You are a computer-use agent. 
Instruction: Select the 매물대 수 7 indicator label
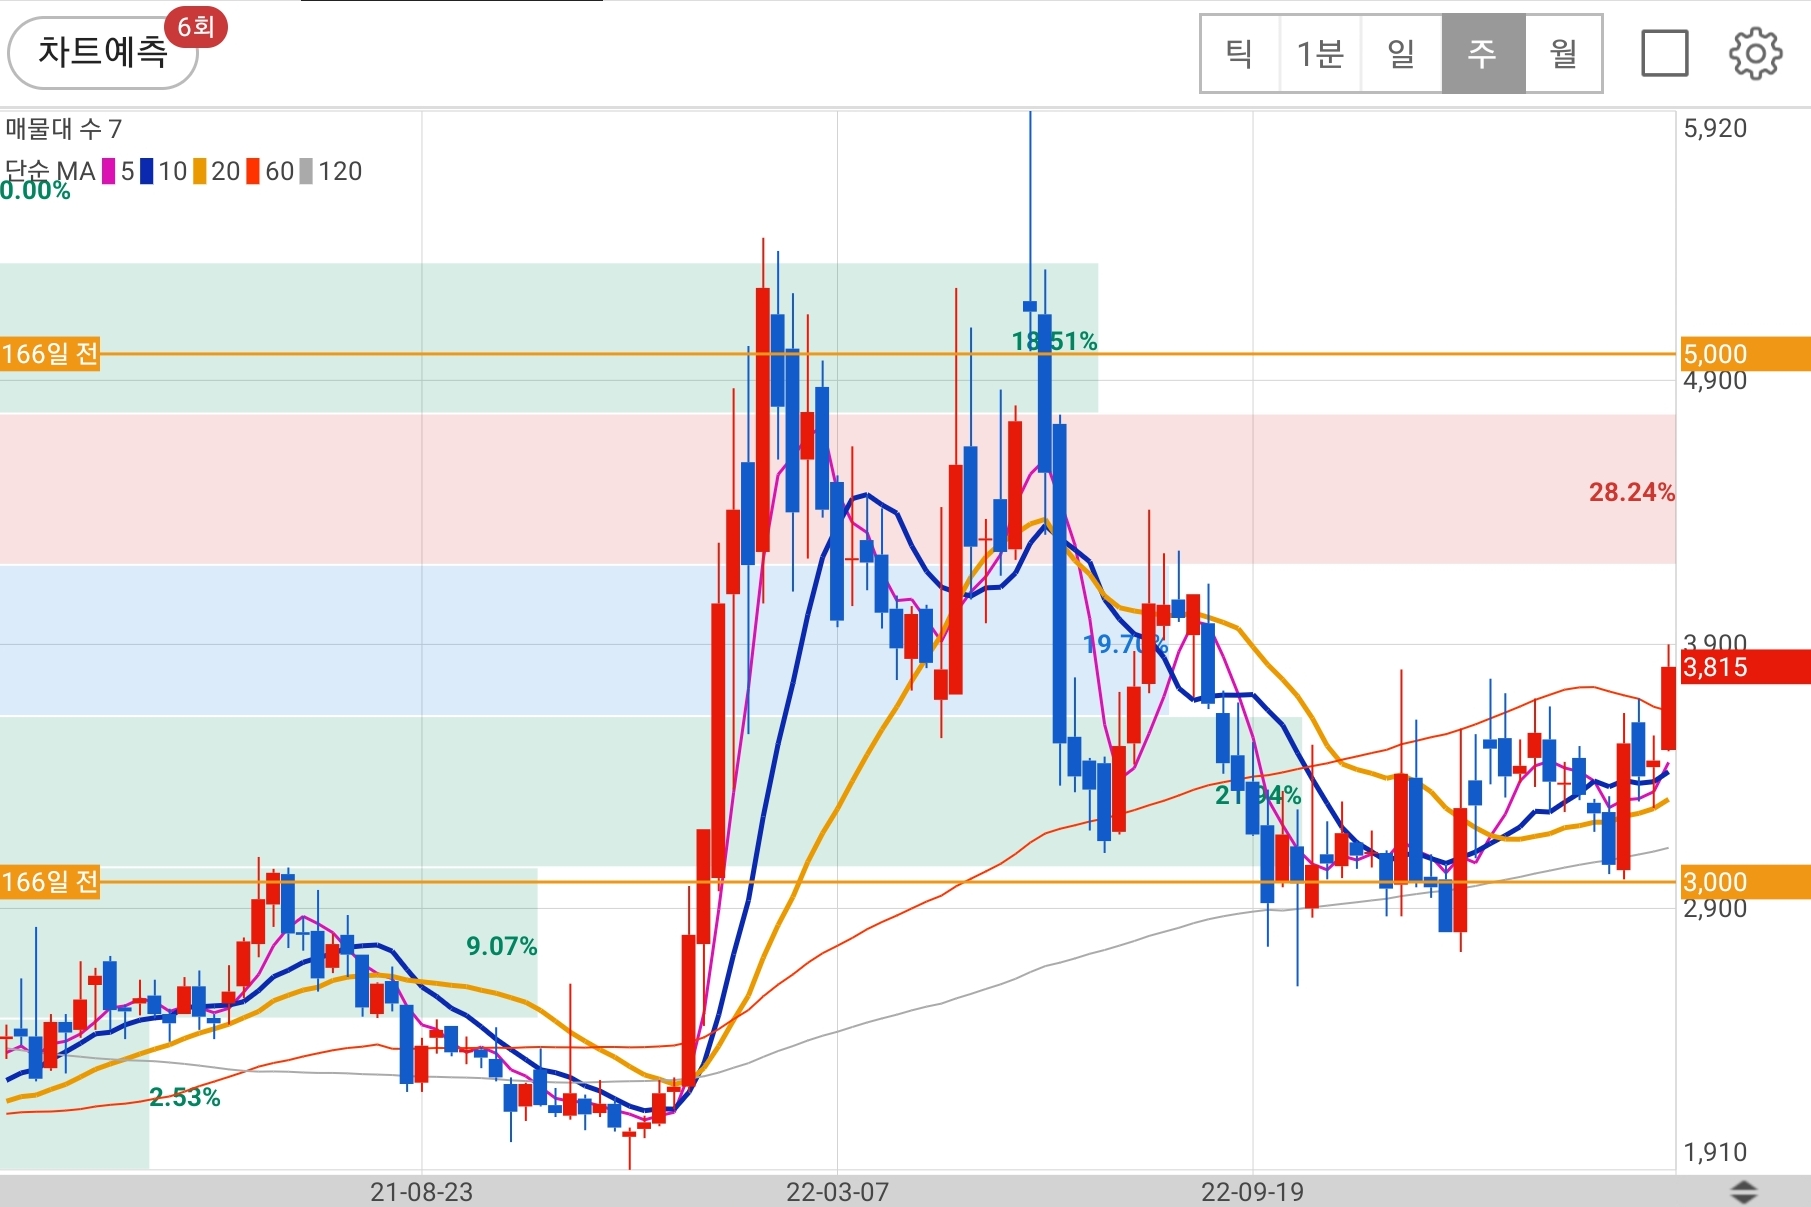click(x=64, y=128)
